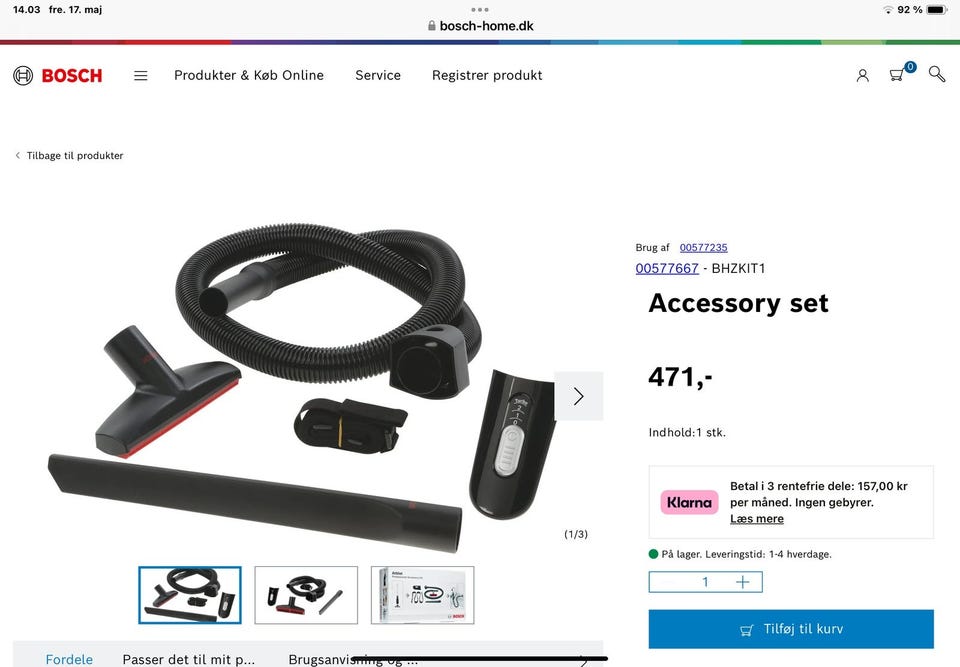Click the Bosch logo
This screenshot has height=667, width=960.
point(58,75)
